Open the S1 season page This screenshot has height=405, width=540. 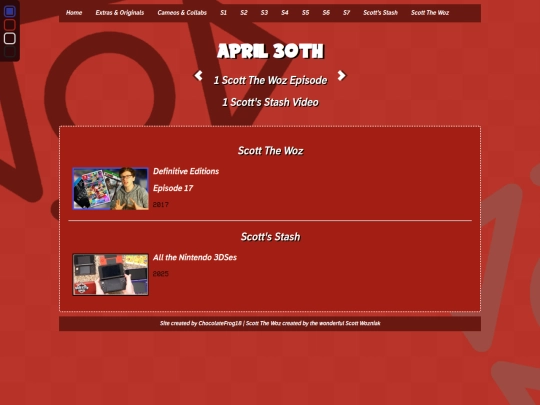click(224, 13)
